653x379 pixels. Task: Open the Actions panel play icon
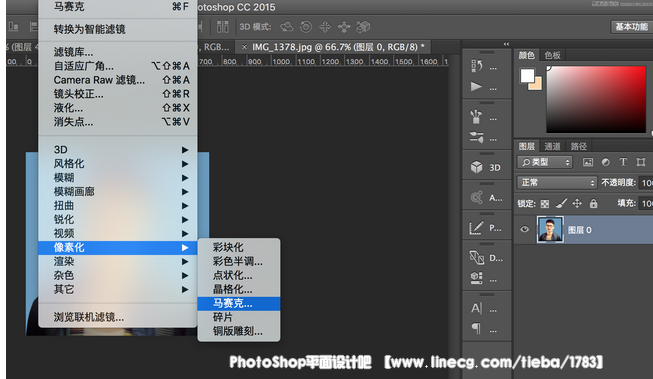(x=476, y=87)
